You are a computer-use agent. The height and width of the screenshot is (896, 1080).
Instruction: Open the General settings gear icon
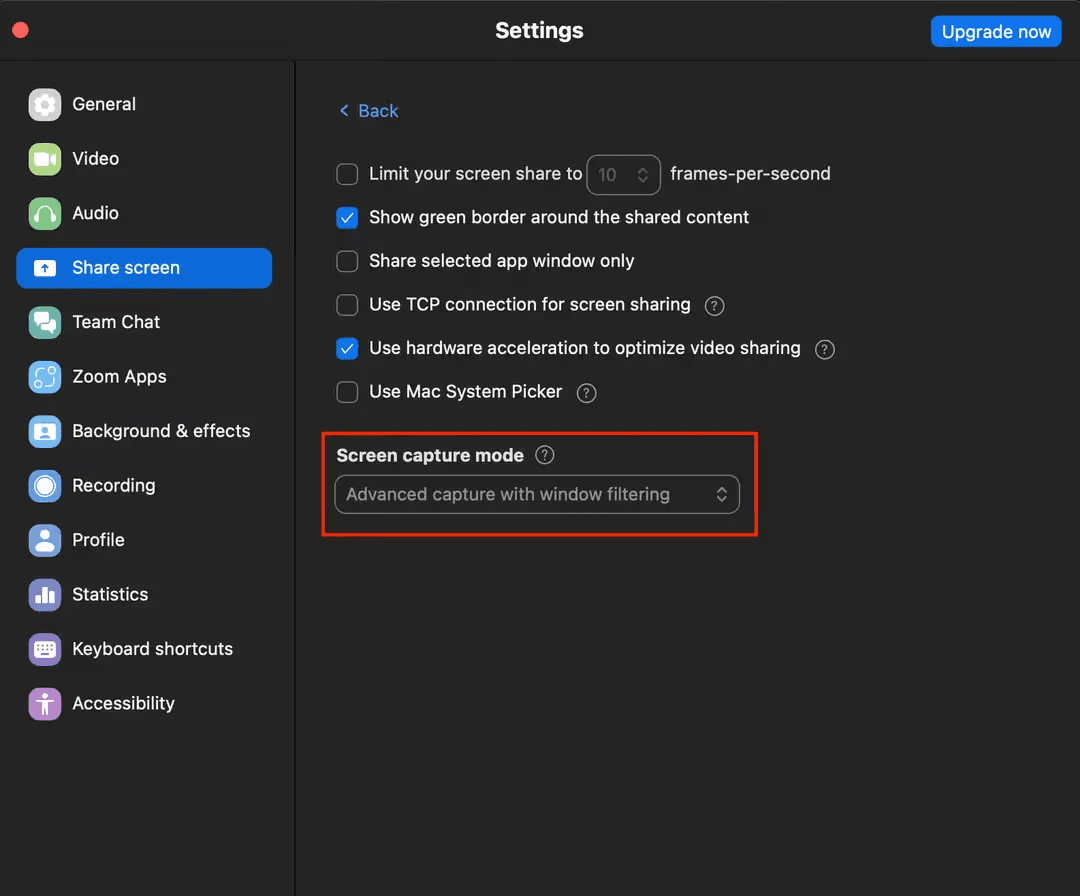(45, 105)
